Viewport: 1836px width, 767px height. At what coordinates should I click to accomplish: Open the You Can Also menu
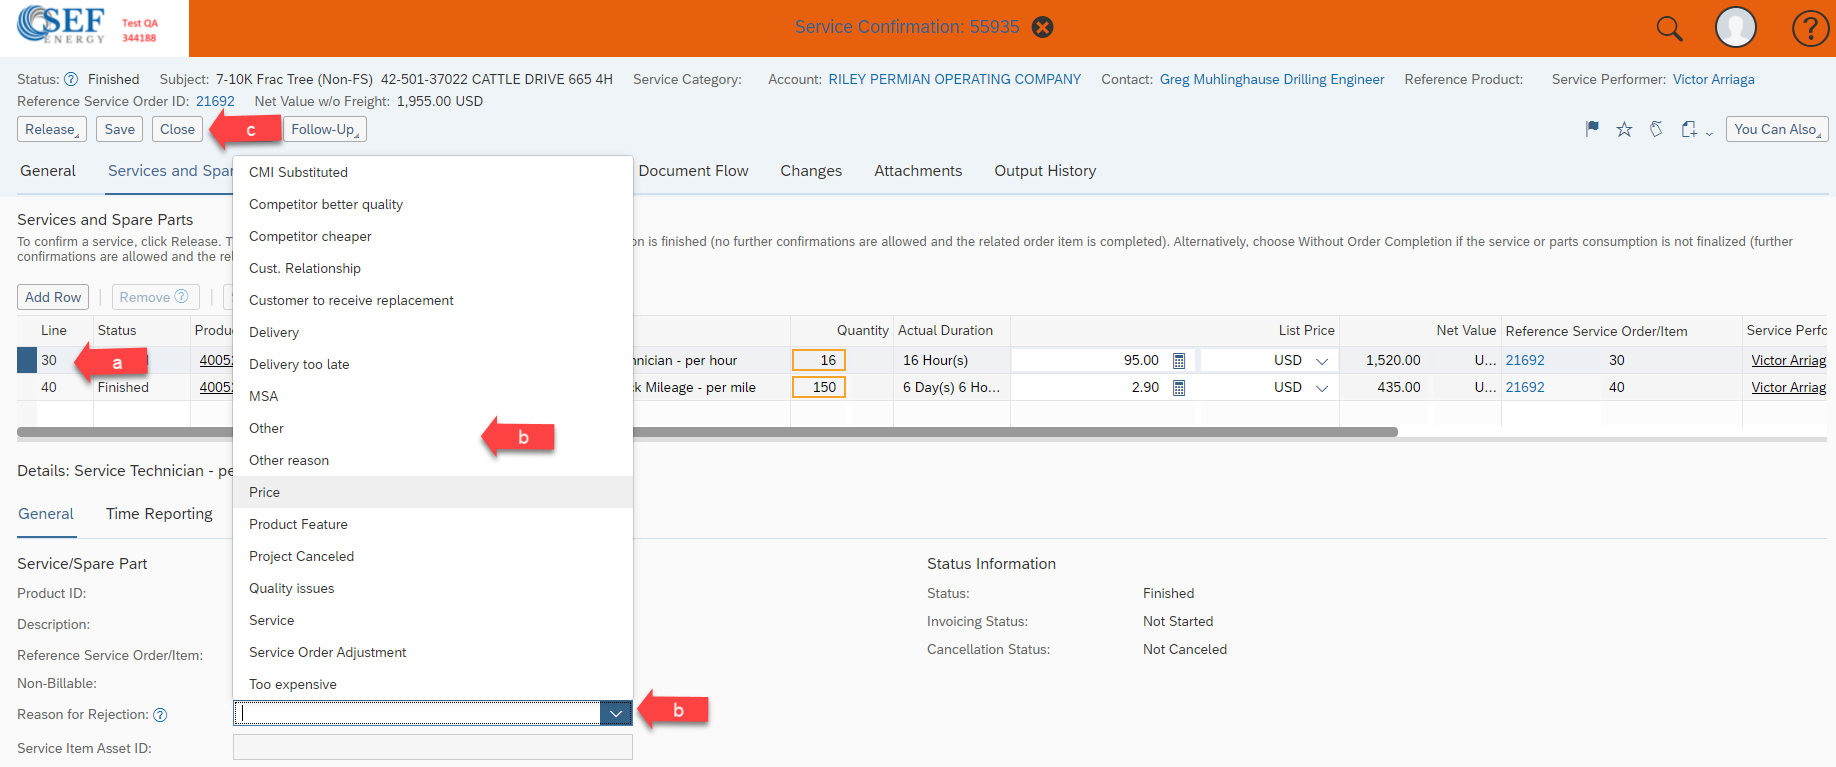pyautogui.click(x=1777, y=129)
